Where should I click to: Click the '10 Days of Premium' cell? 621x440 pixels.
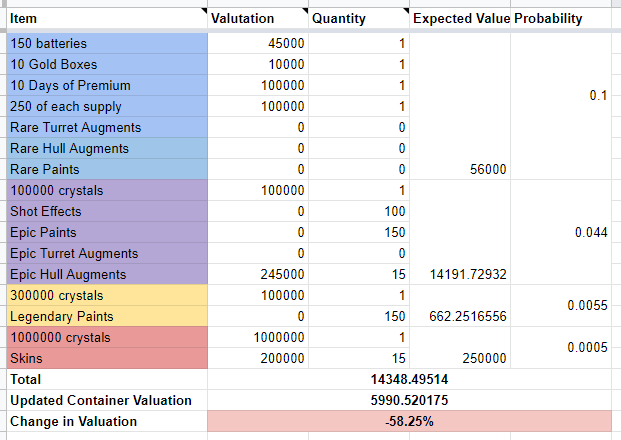pos(106,86)
